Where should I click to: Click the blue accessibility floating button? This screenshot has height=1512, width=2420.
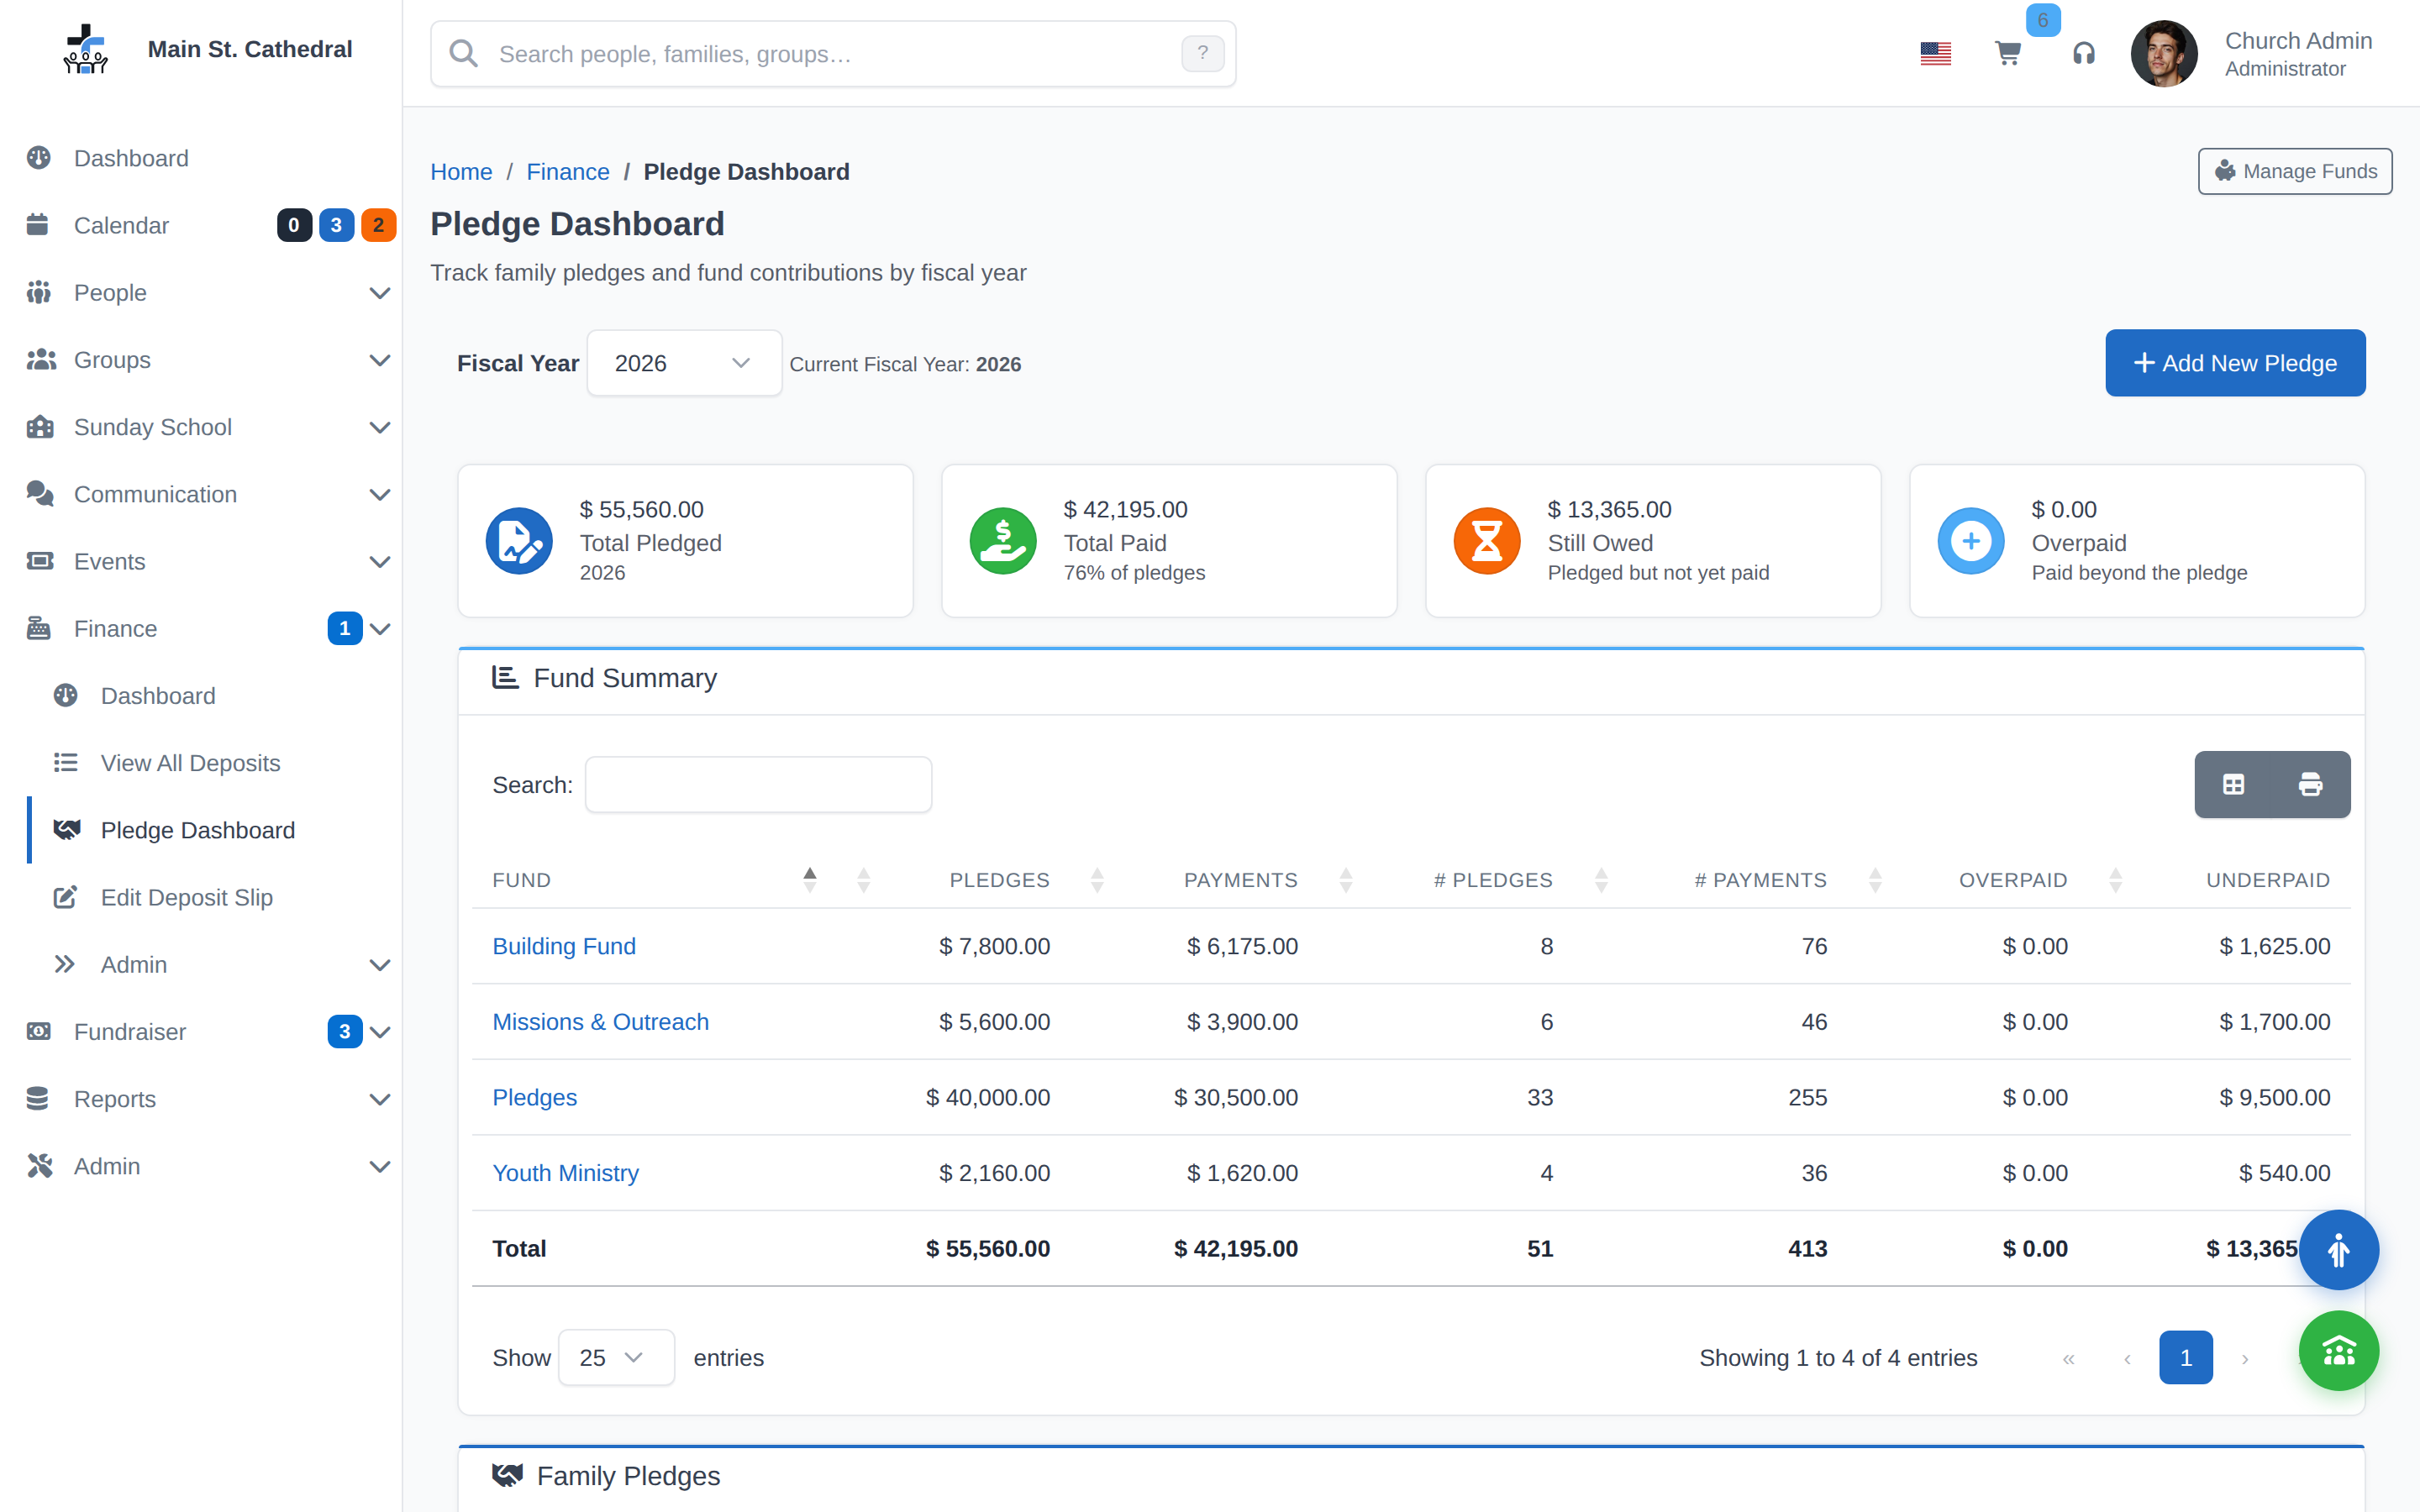[x=2338, y=1250]
